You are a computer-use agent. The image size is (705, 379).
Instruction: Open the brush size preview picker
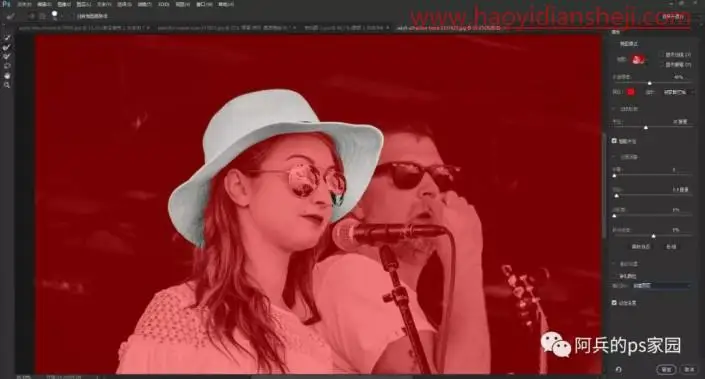(x=54, y=15)
